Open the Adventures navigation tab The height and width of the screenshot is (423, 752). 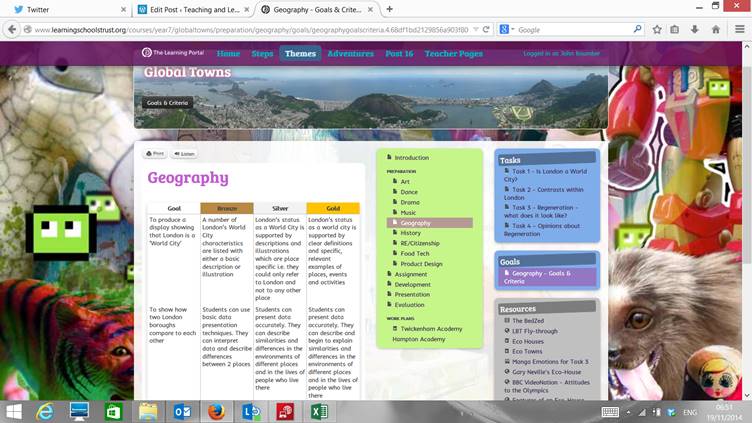pyautogui.click(x=350, y=54)
